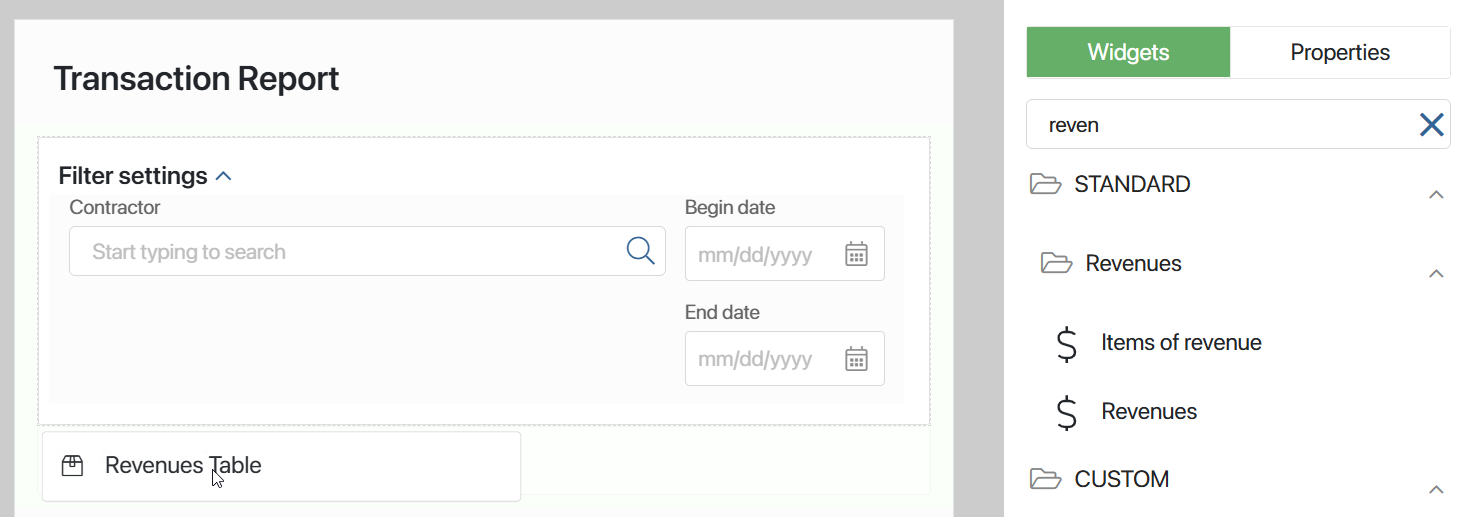The width and height of the screenshot is (1467, 517).
Task: Click the Revenues folder icon
Action: click(x=1056, y=263)
